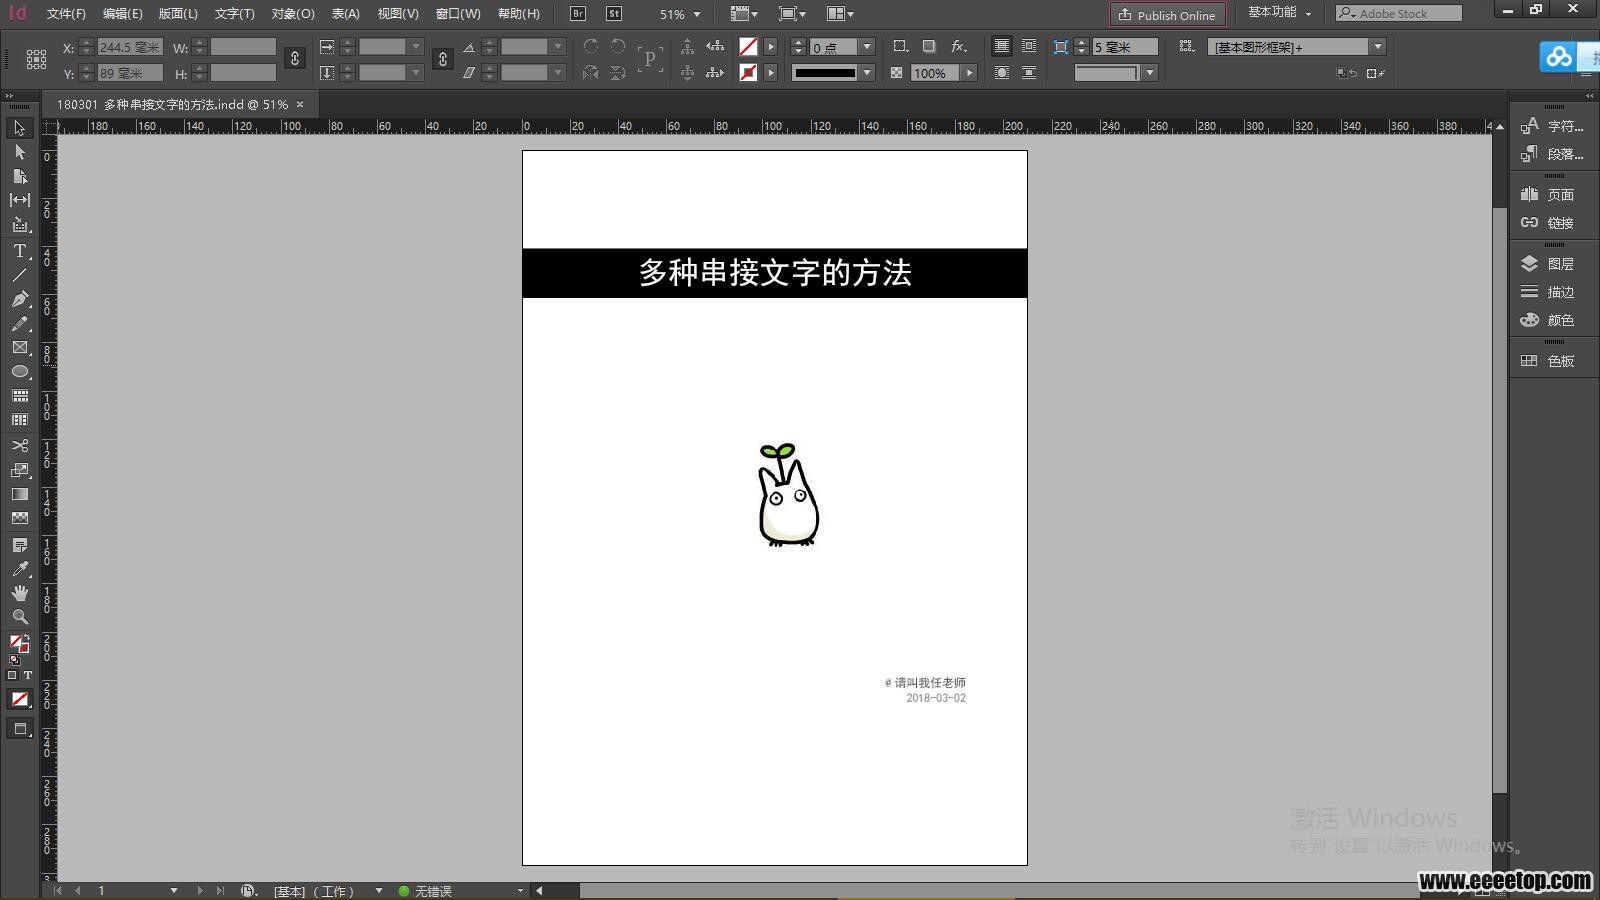Enable jump object text wrap
The image size is (1600, 900).
click(1028, 73)
